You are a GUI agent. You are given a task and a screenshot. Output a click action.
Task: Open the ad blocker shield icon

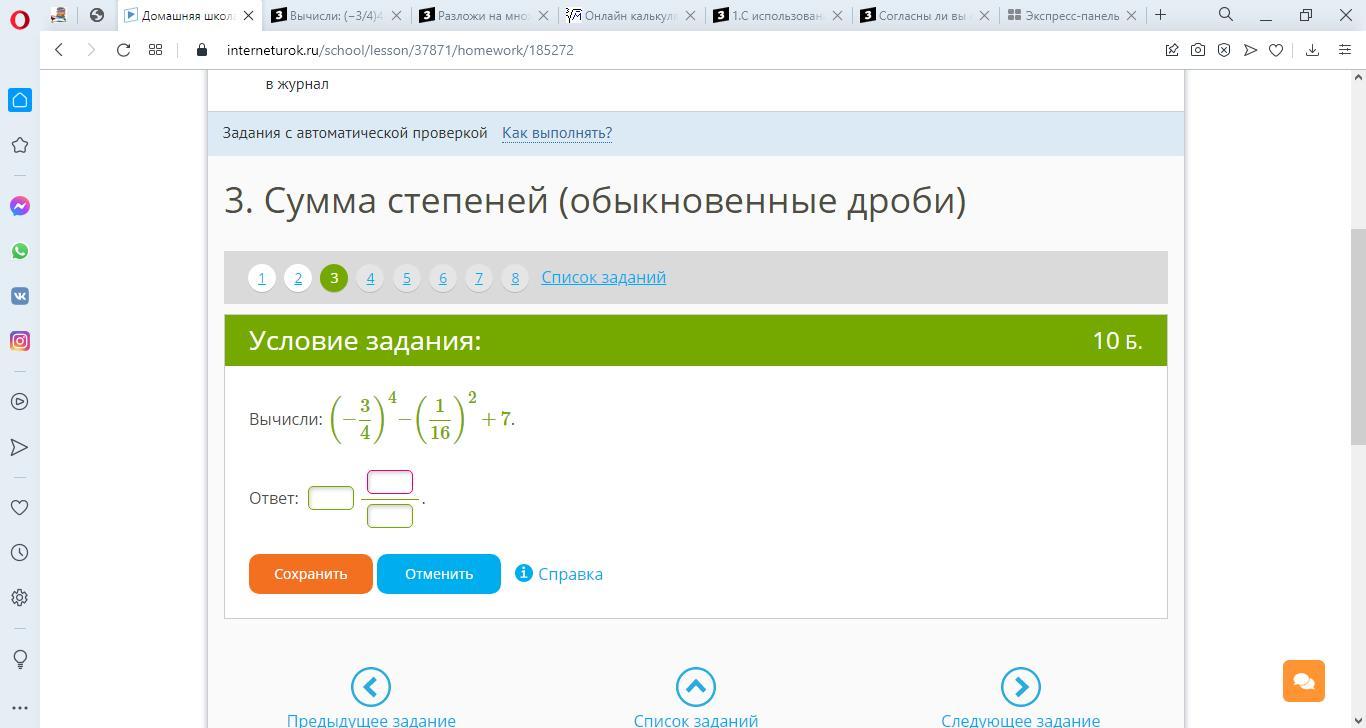(1224, 50)
